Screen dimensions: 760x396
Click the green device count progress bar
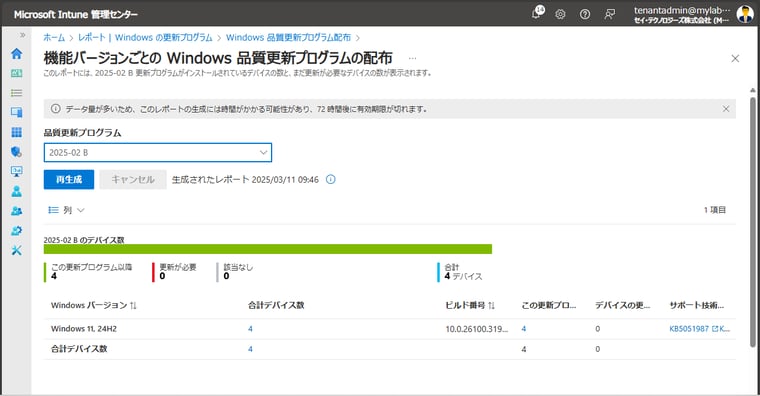268,249
